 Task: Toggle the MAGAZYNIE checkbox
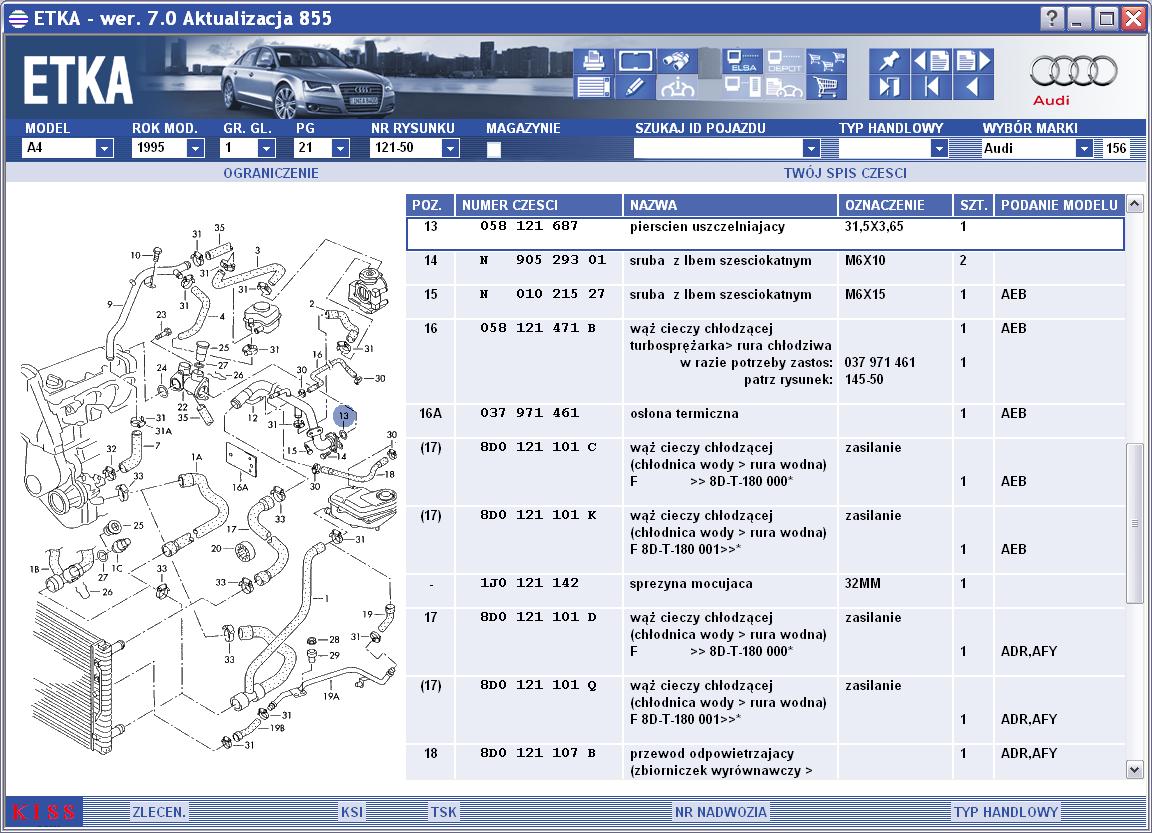coord(494,150)
